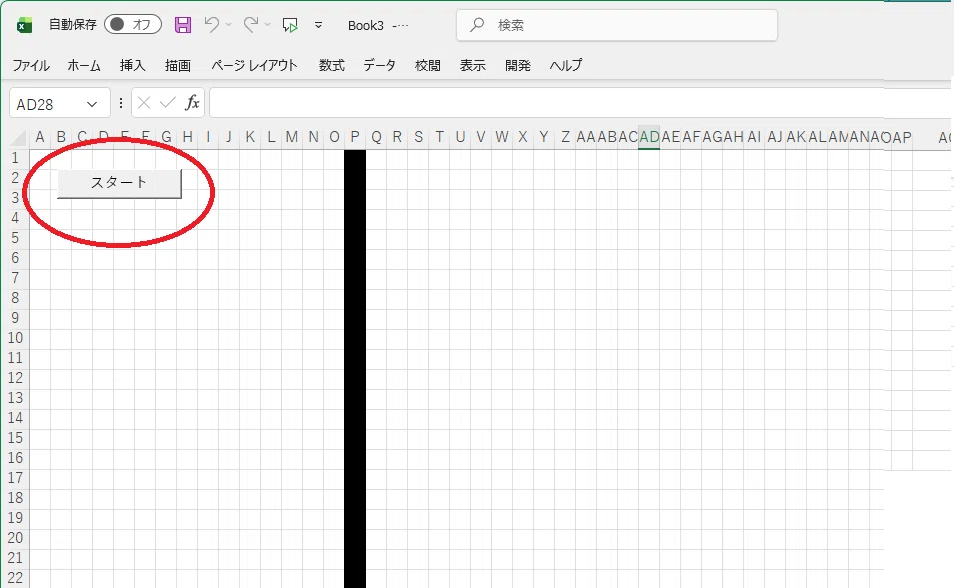954x588 pixels.
Task: Open the Customize Quick Access Toolbar dropdown
Action: tap(318, 25)
